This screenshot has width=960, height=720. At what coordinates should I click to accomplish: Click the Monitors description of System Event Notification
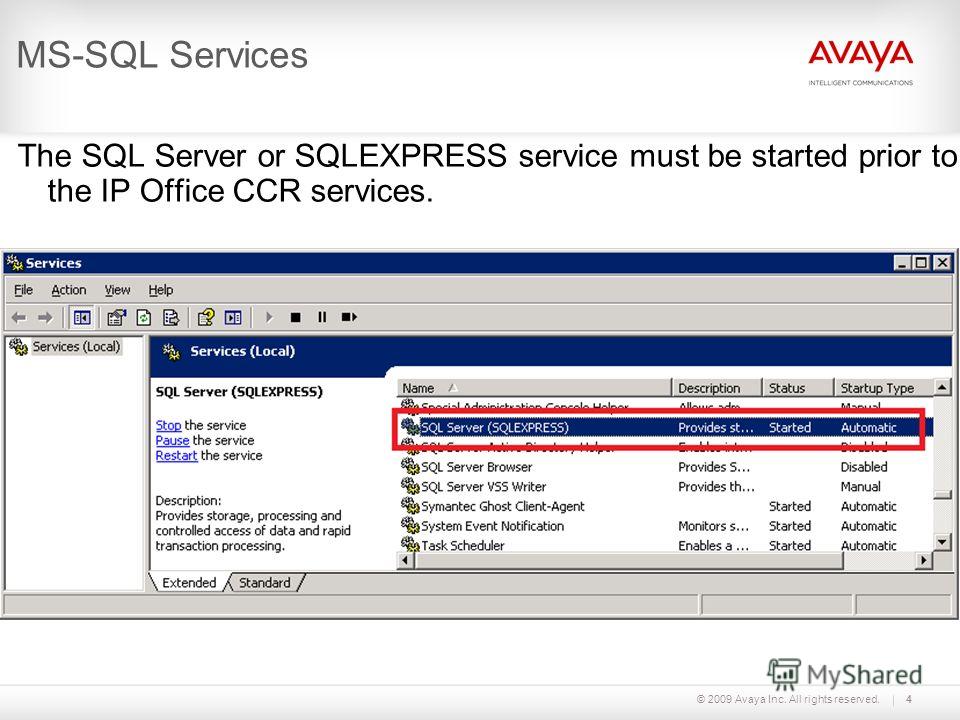[713, 525]
